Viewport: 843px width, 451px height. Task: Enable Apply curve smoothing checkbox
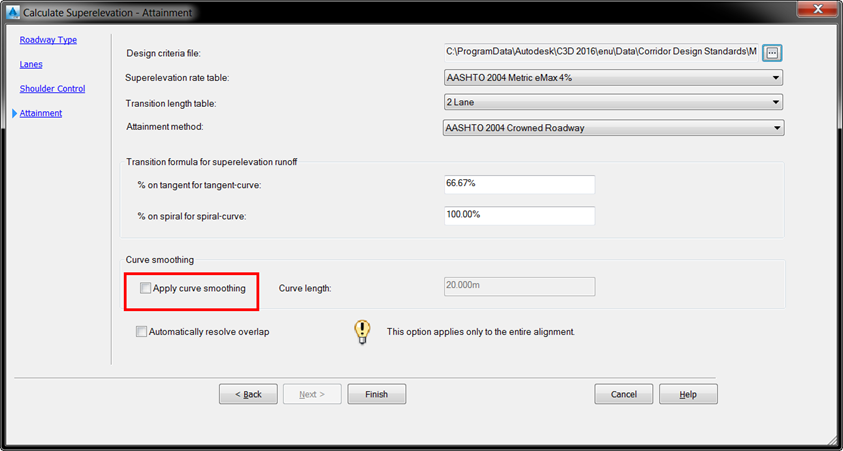pos(146,288)
